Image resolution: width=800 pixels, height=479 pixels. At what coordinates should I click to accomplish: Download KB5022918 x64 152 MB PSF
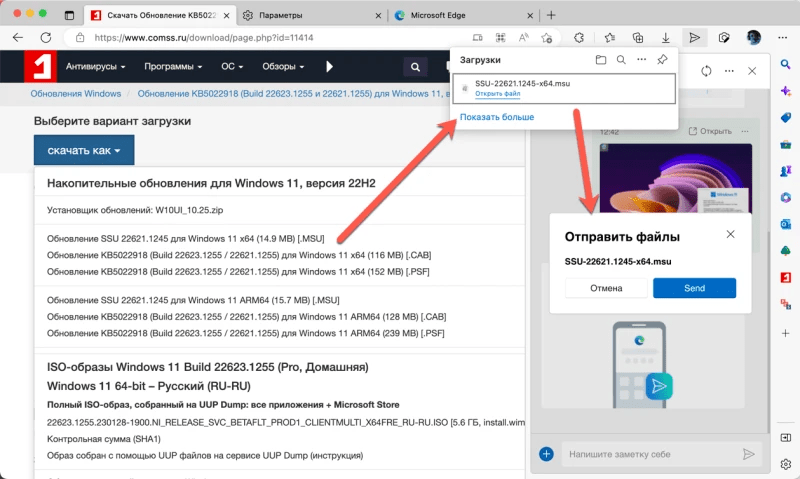click(238, 272)
